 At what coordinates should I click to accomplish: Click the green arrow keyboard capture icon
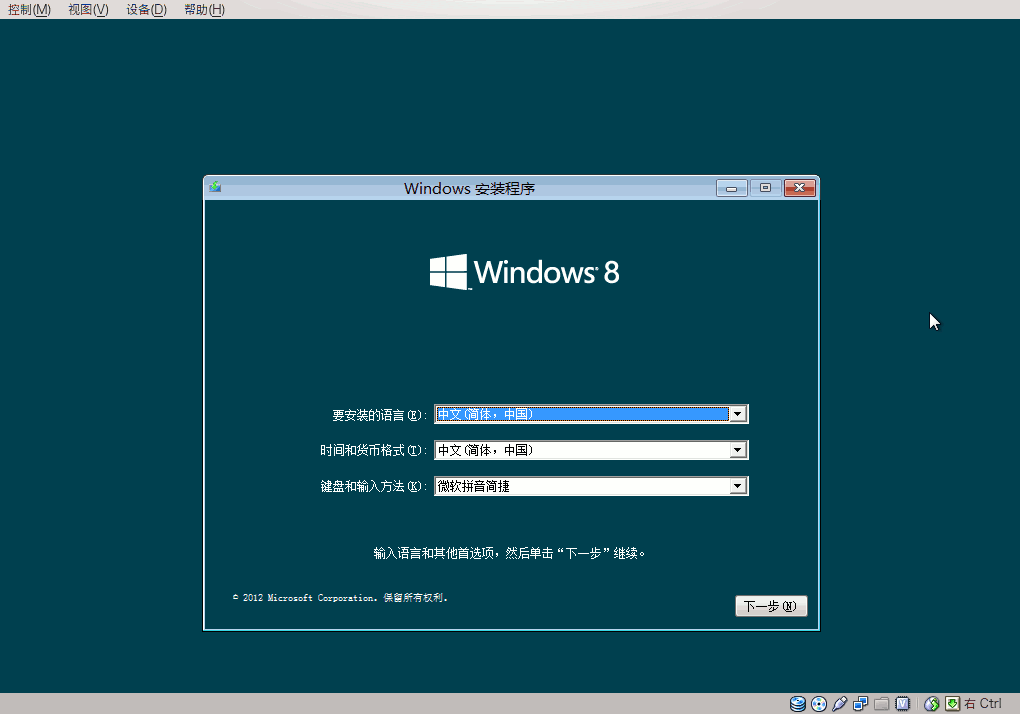click(952, 704)
